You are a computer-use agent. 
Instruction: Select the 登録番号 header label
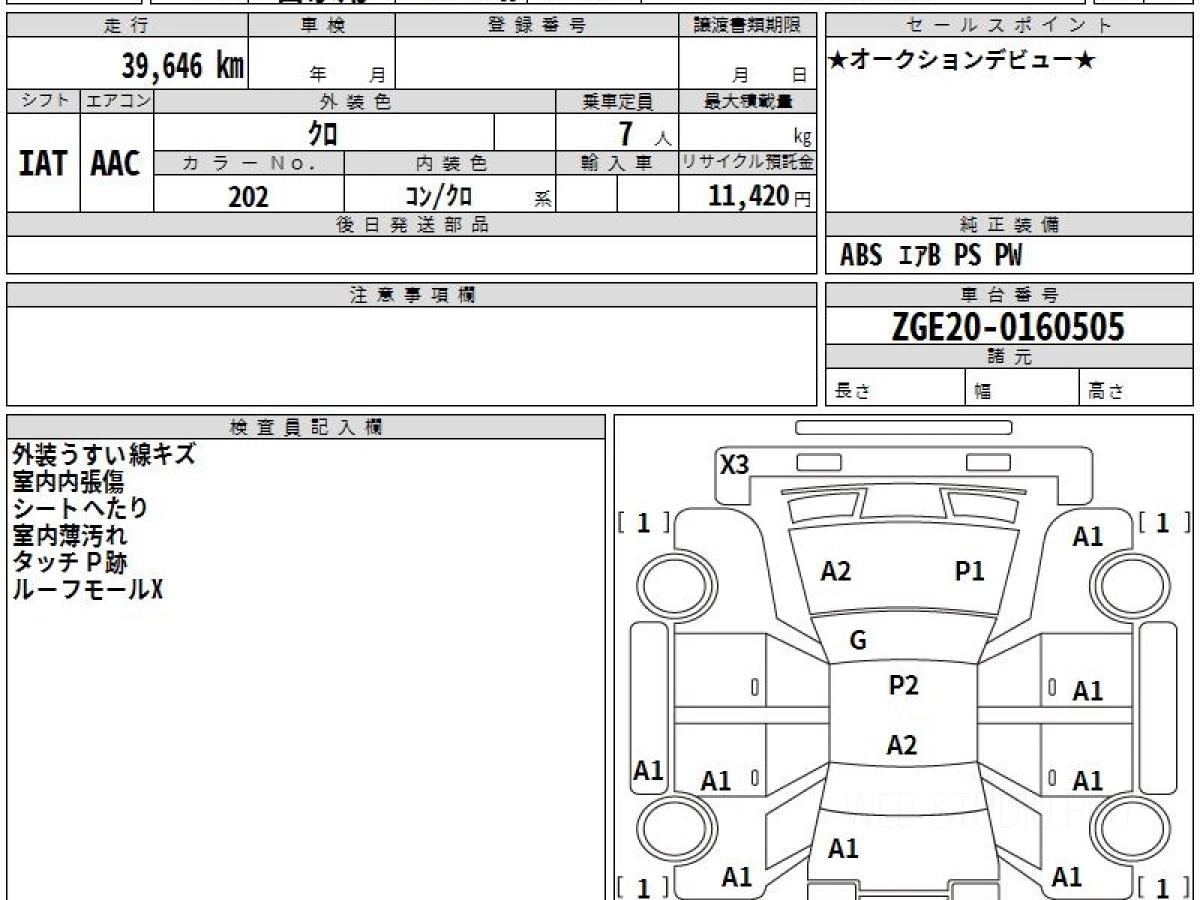[x=537, y=26]
